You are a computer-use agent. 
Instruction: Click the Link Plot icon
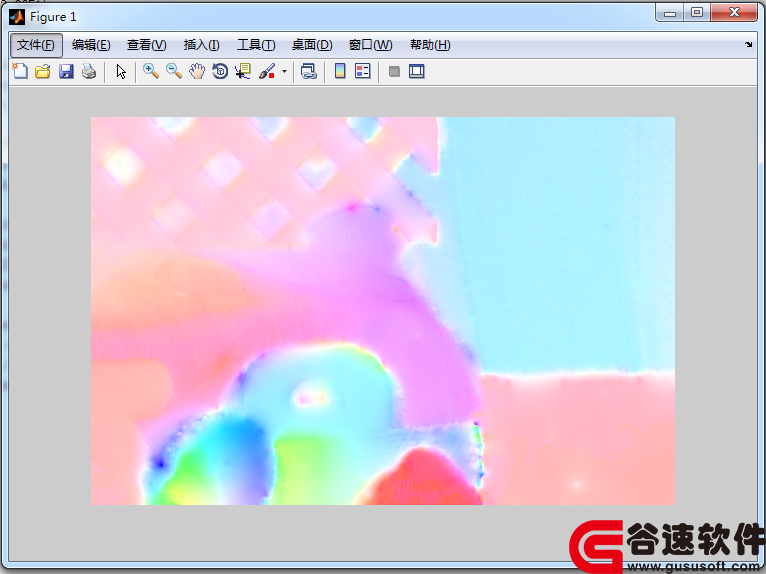point(309,71)
